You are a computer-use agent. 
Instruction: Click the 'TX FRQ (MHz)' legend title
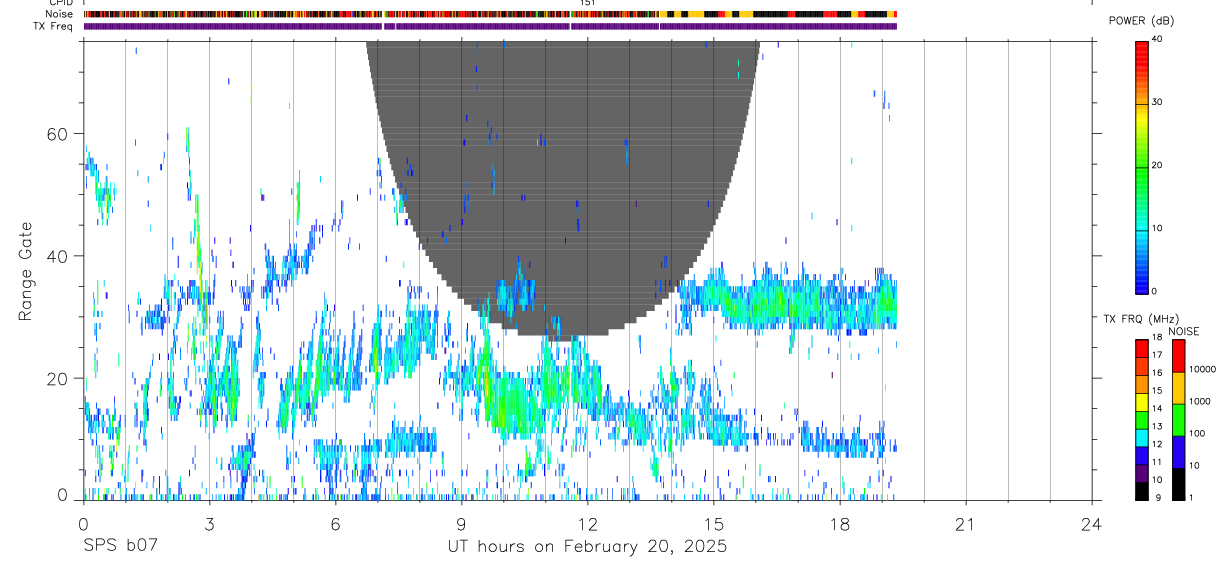point(1141,319)
